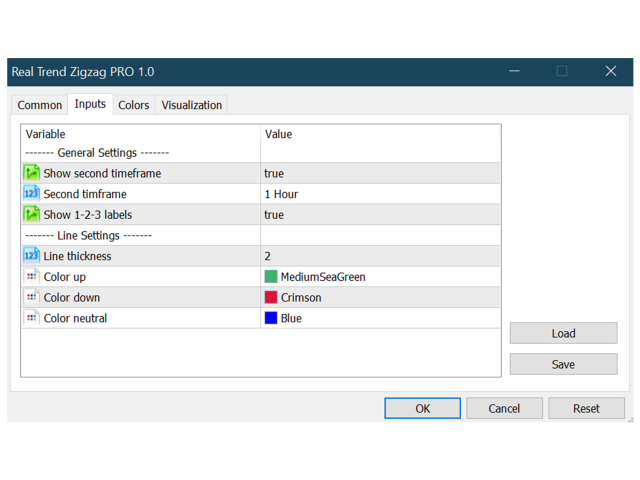The width and height of the screenshot is (640, 480).
Task: Click the Load button
Action: pyautogui.click(x=563, y=333)
